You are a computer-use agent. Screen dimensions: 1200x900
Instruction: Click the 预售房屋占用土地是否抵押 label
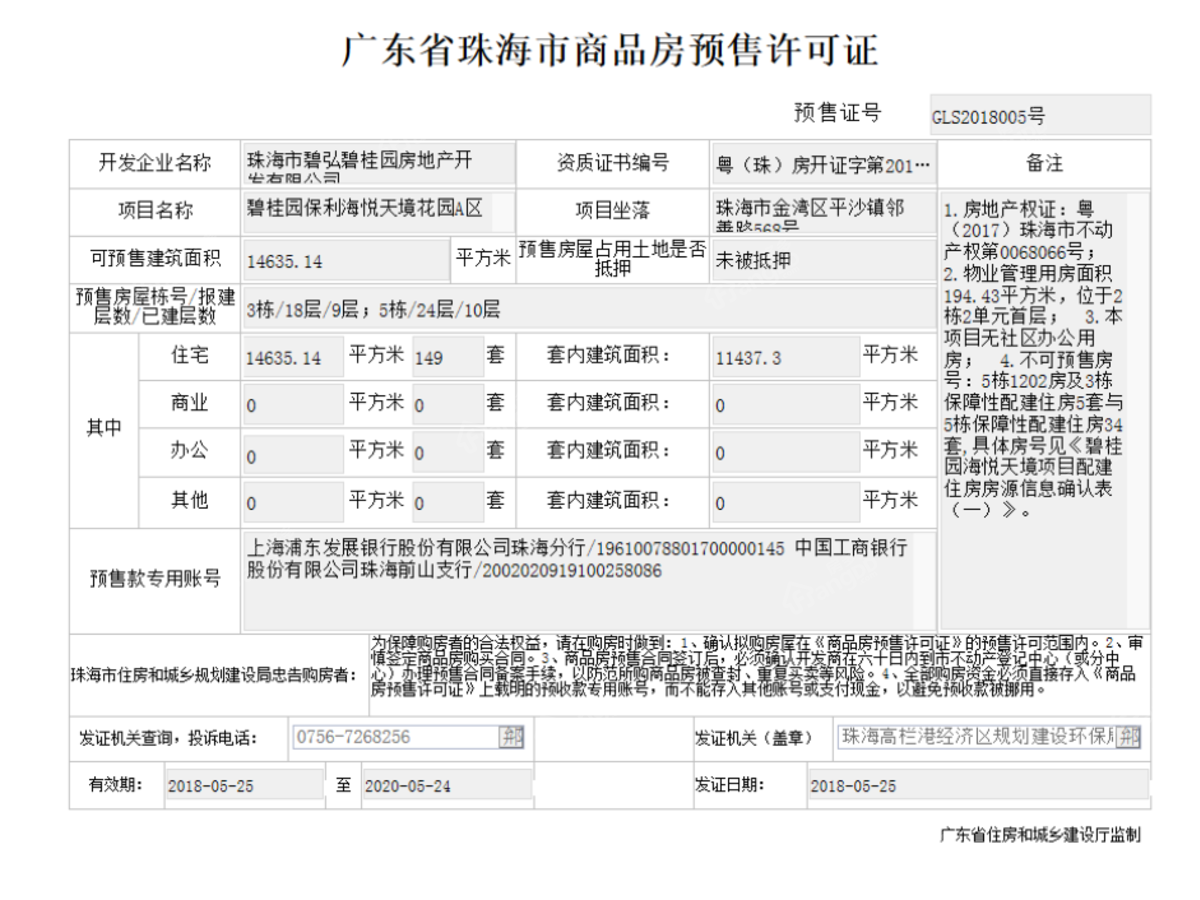pyautogui.click(x=612, y=258)
